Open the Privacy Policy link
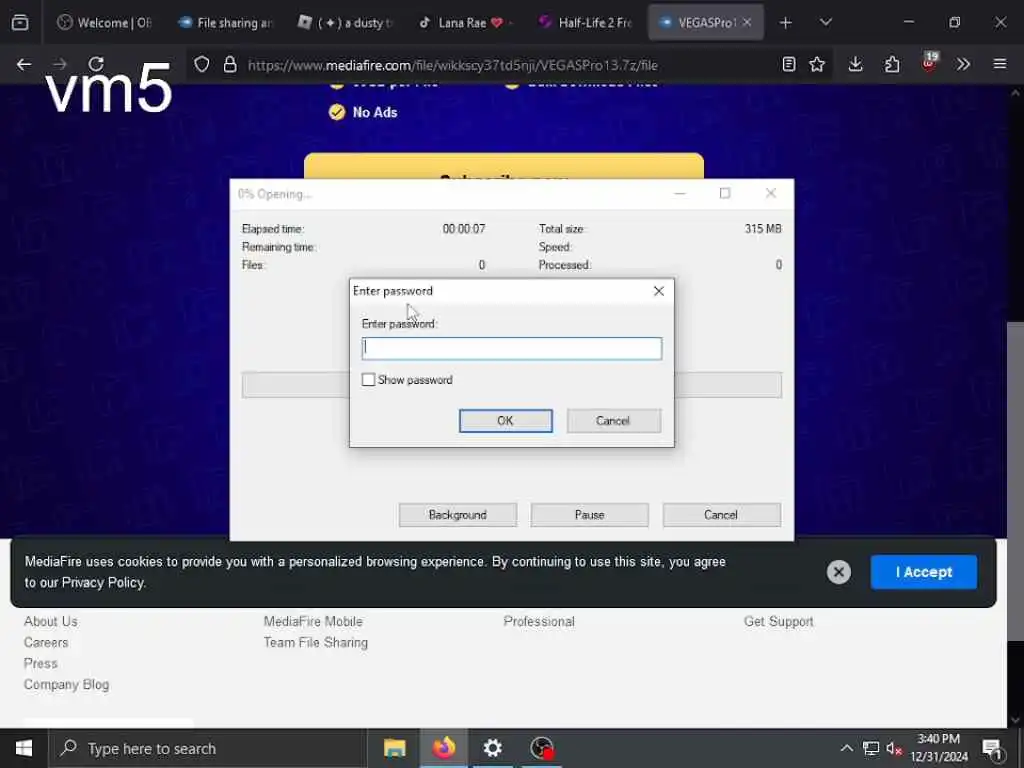Viewport: 1024px width, 768px height. [x=103, y=583]
